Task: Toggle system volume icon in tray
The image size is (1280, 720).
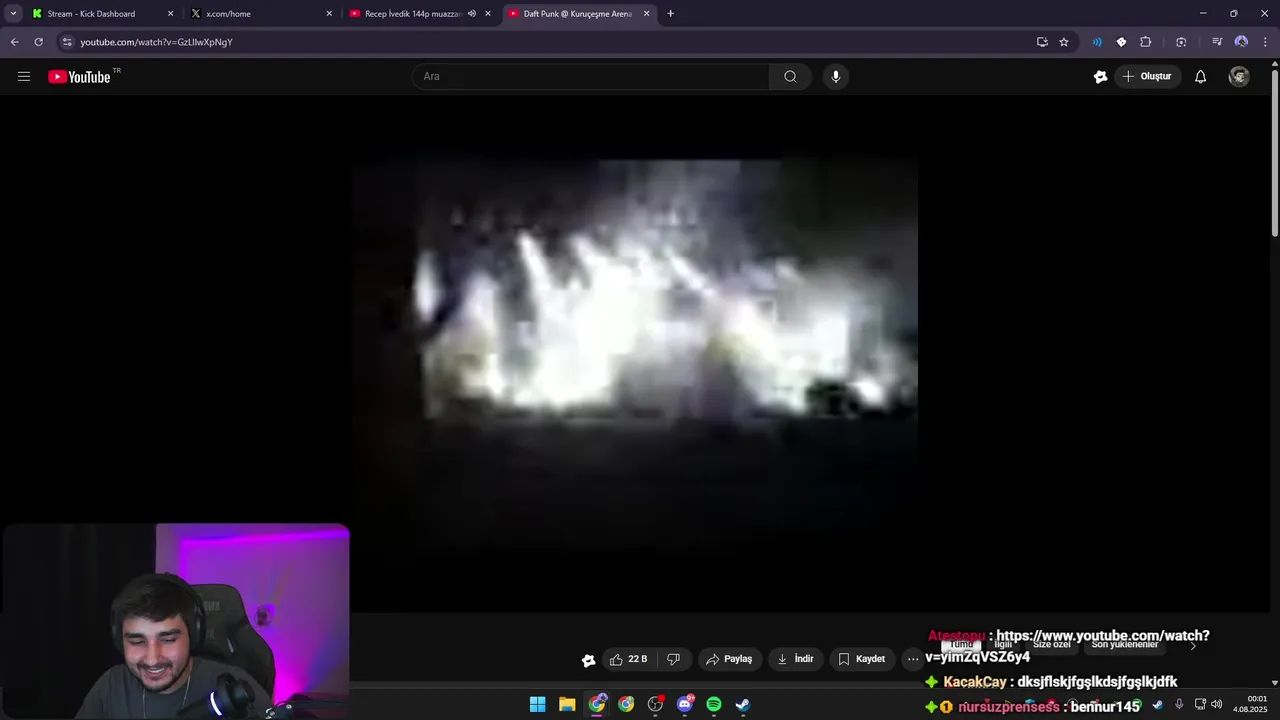Action: tap(1217, 704)
